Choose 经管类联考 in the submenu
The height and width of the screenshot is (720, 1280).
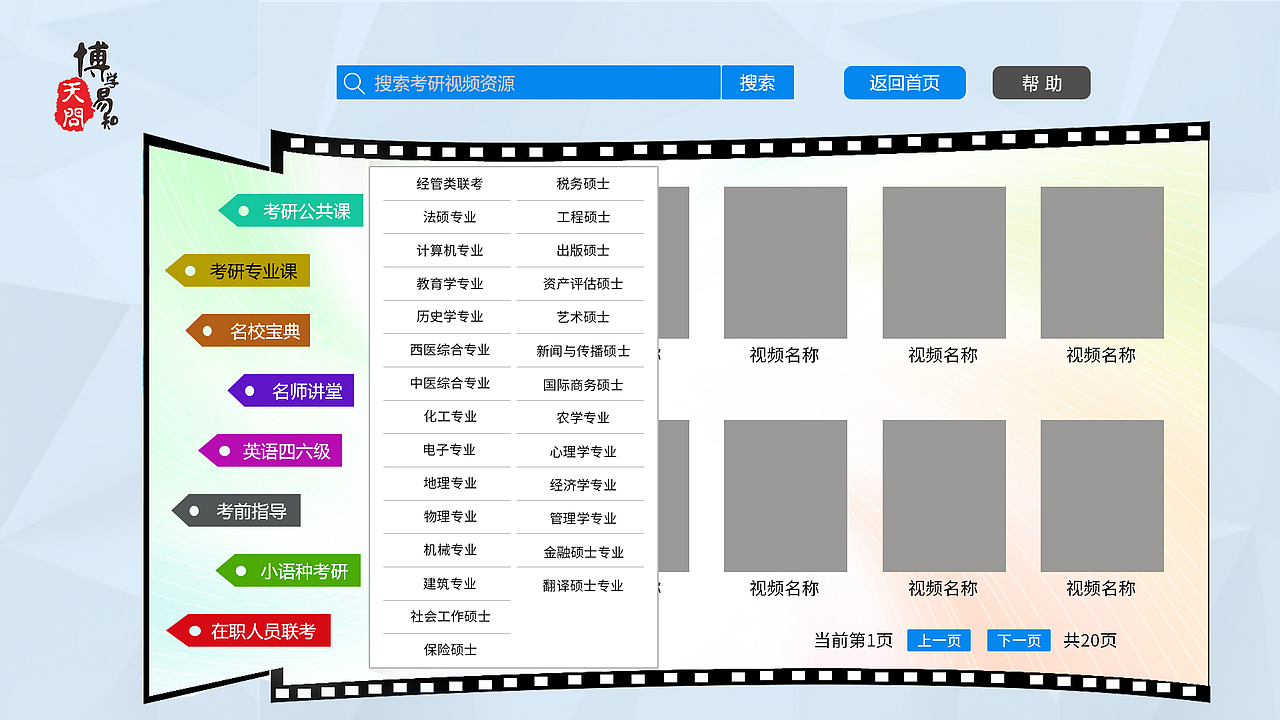tap(450, 184)
